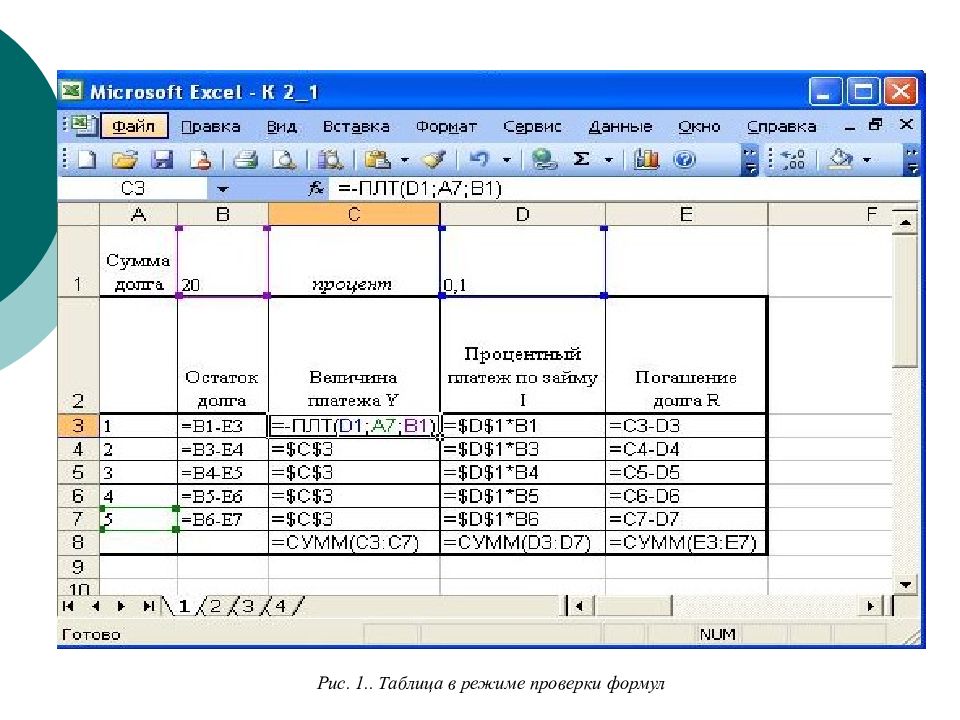Image resolution: width=960 pixels, height=720 pixels.
Task: Select cell containing =$D$1*B4
Action: click(522, 473)
